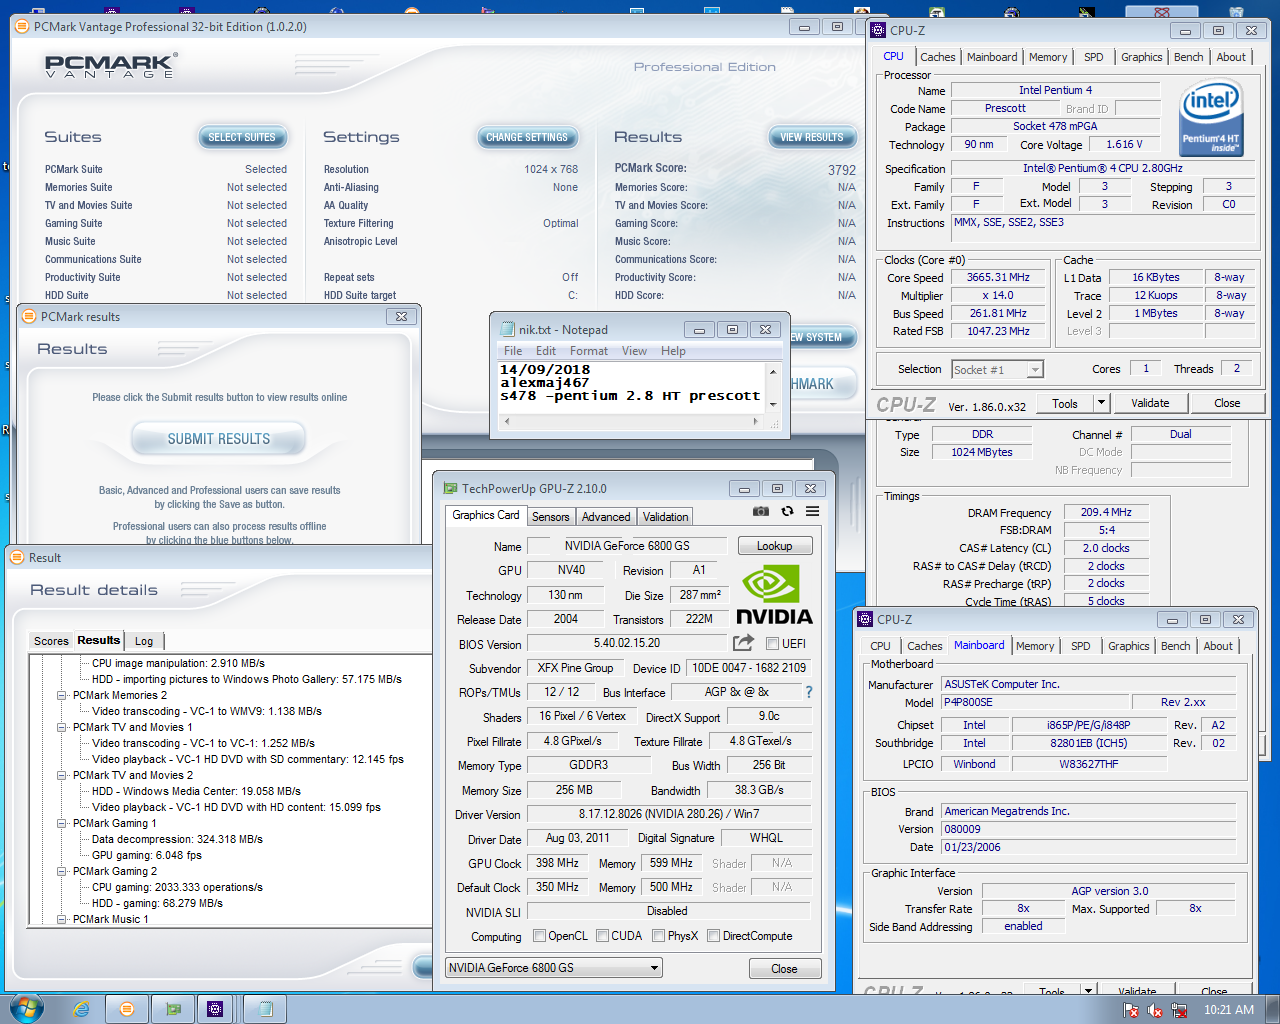Open the Socket #1 selection dropdown in CPU-Z
Viewport: 1280px width, 1024px height.
[x=997, y=370]
